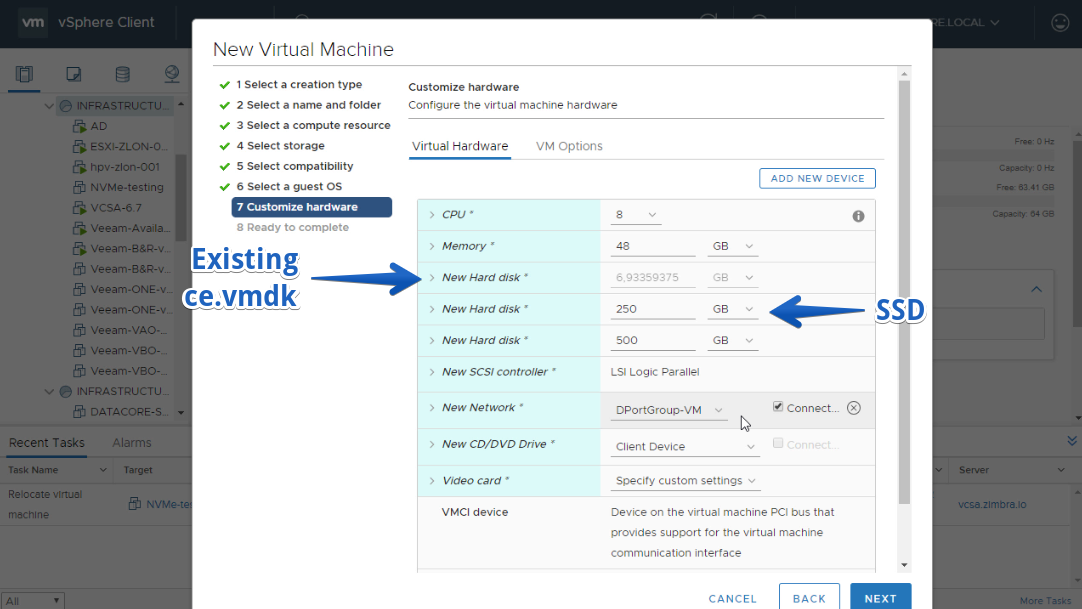This screenshot has width=1082, height=609.
Task: Click the NVMe-te... target VM icon in Recent Tasks
Action: click(135, 504)
